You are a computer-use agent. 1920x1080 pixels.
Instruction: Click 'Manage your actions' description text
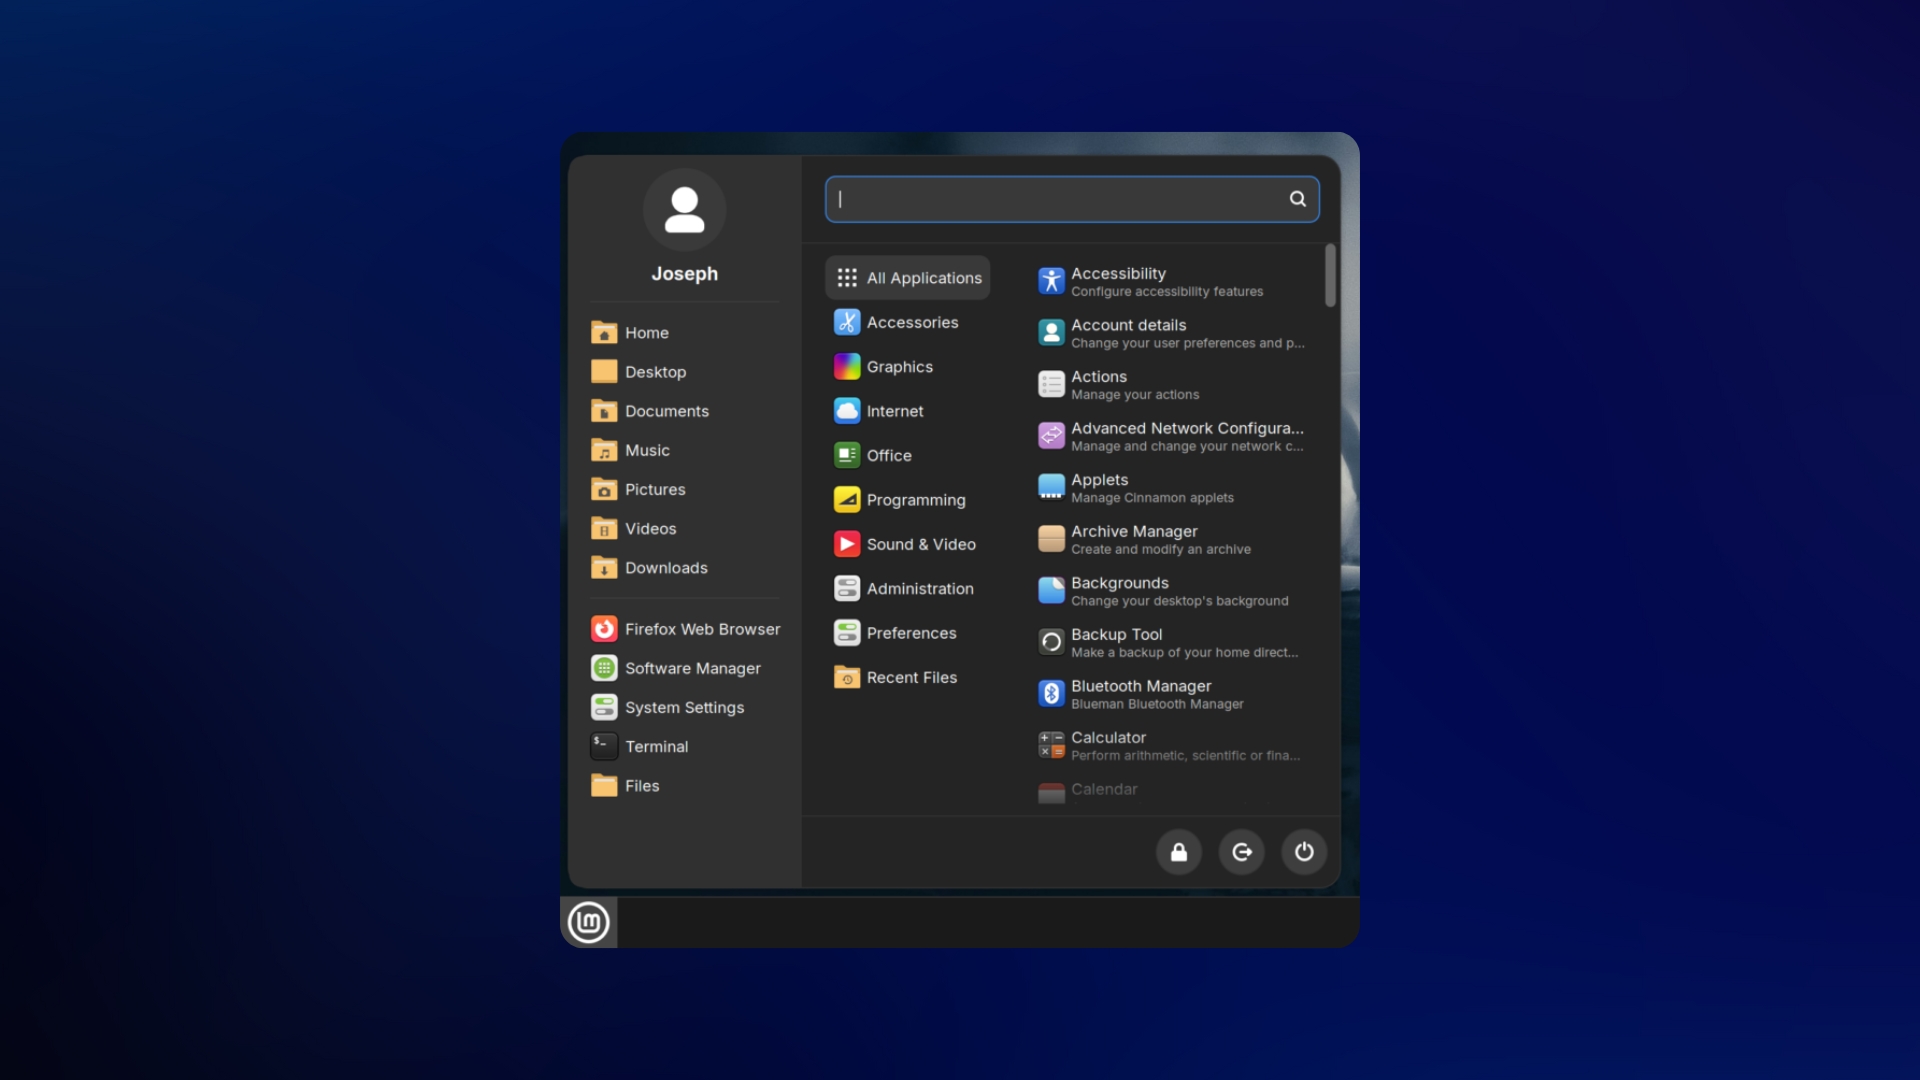click(1135, 395)
